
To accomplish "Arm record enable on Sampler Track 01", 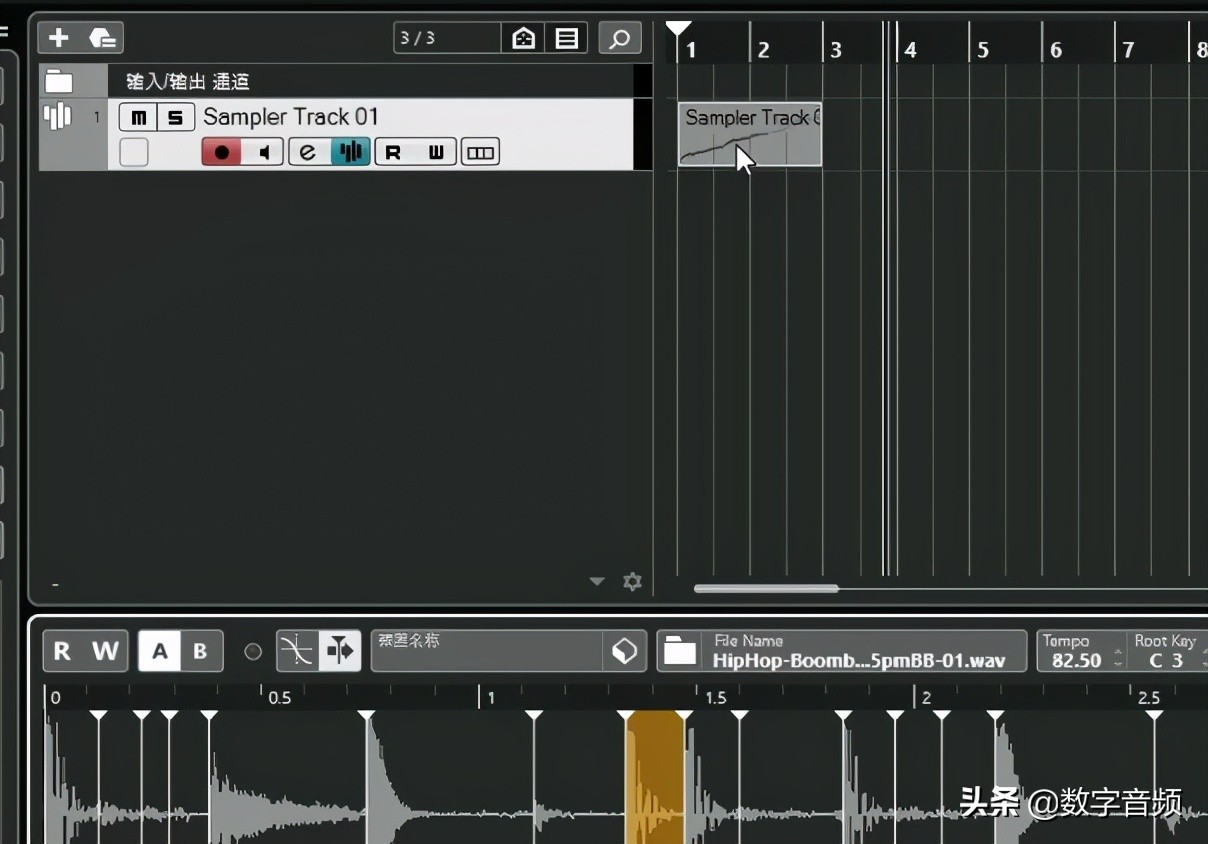I will (x=221, y=151).
